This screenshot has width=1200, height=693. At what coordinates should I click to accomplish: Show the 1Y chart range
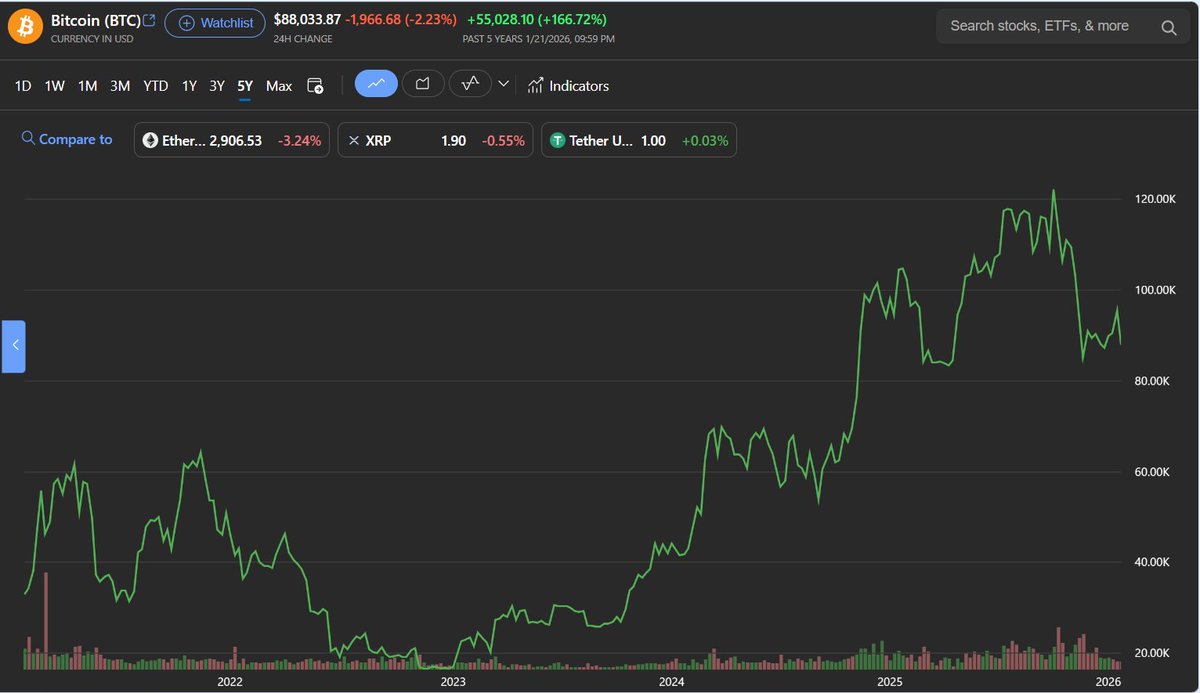(189, 86)
